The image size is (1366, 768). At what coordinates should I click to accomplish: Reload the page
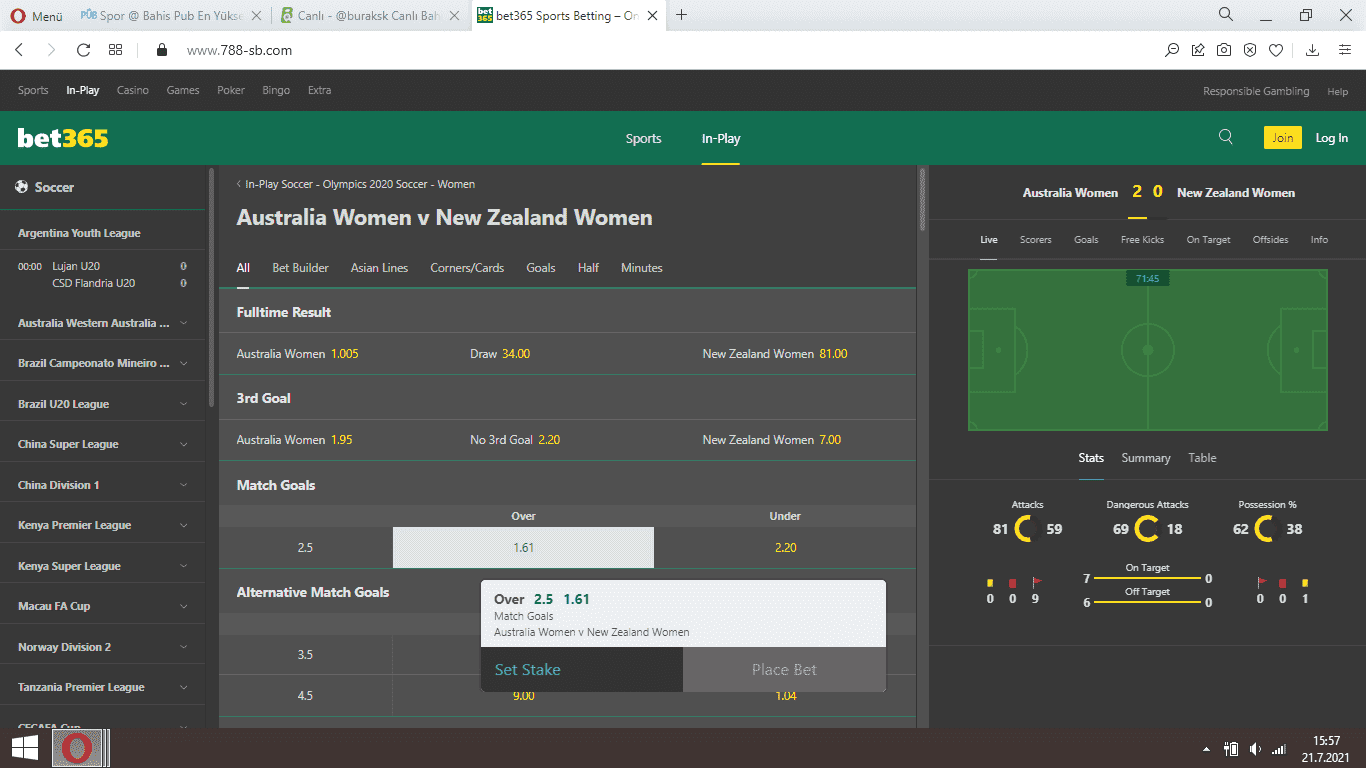pos(83,50)
